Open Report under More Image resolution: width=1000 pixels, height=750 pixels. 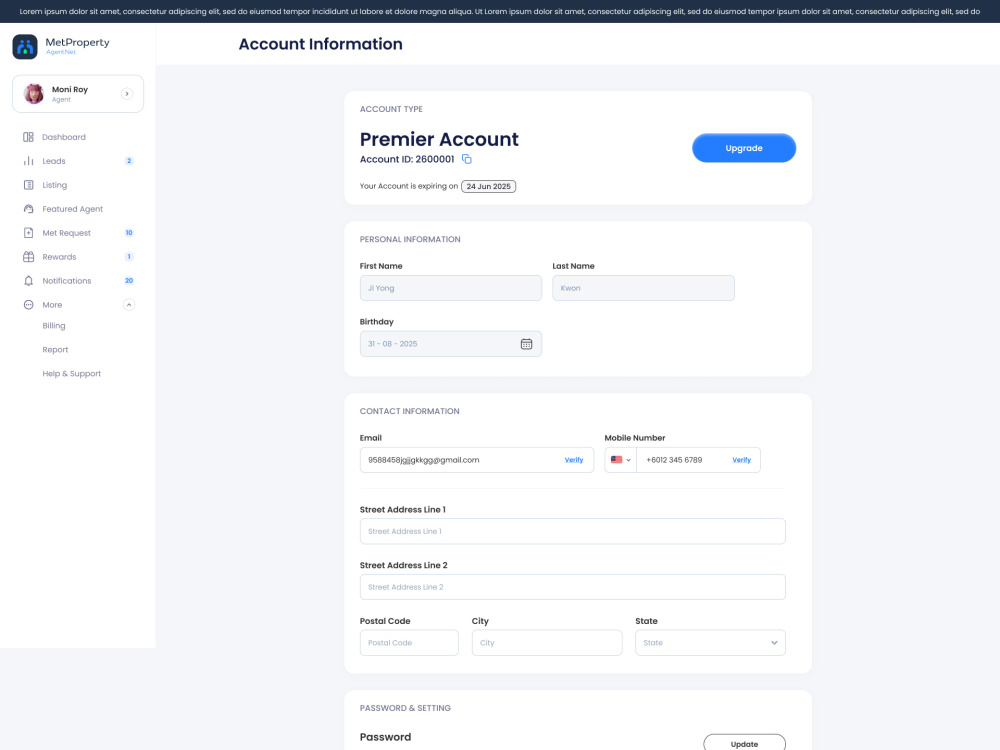[x=55, y=349]
